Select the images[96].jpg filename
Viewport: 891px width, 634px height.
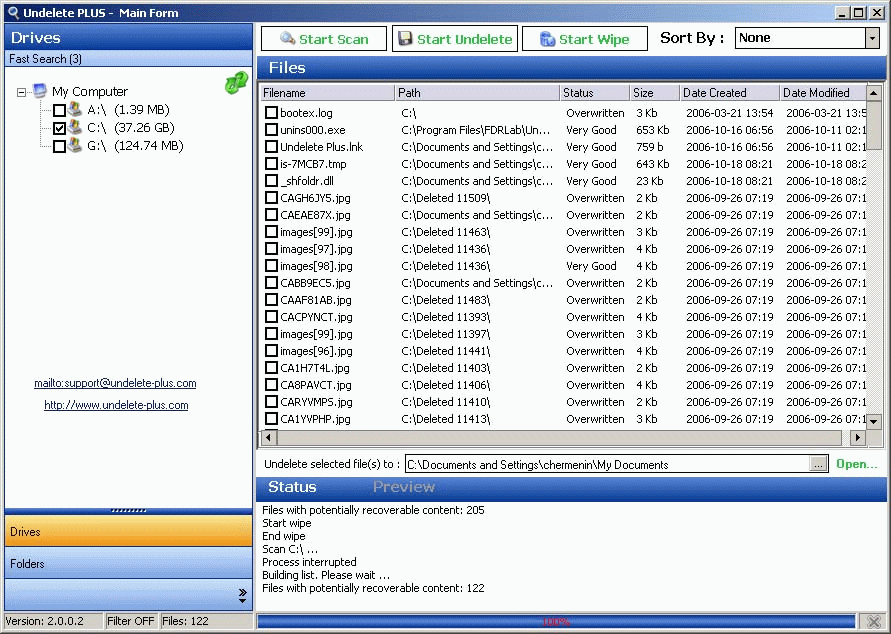pyautogui.click(x=316, y=351)
